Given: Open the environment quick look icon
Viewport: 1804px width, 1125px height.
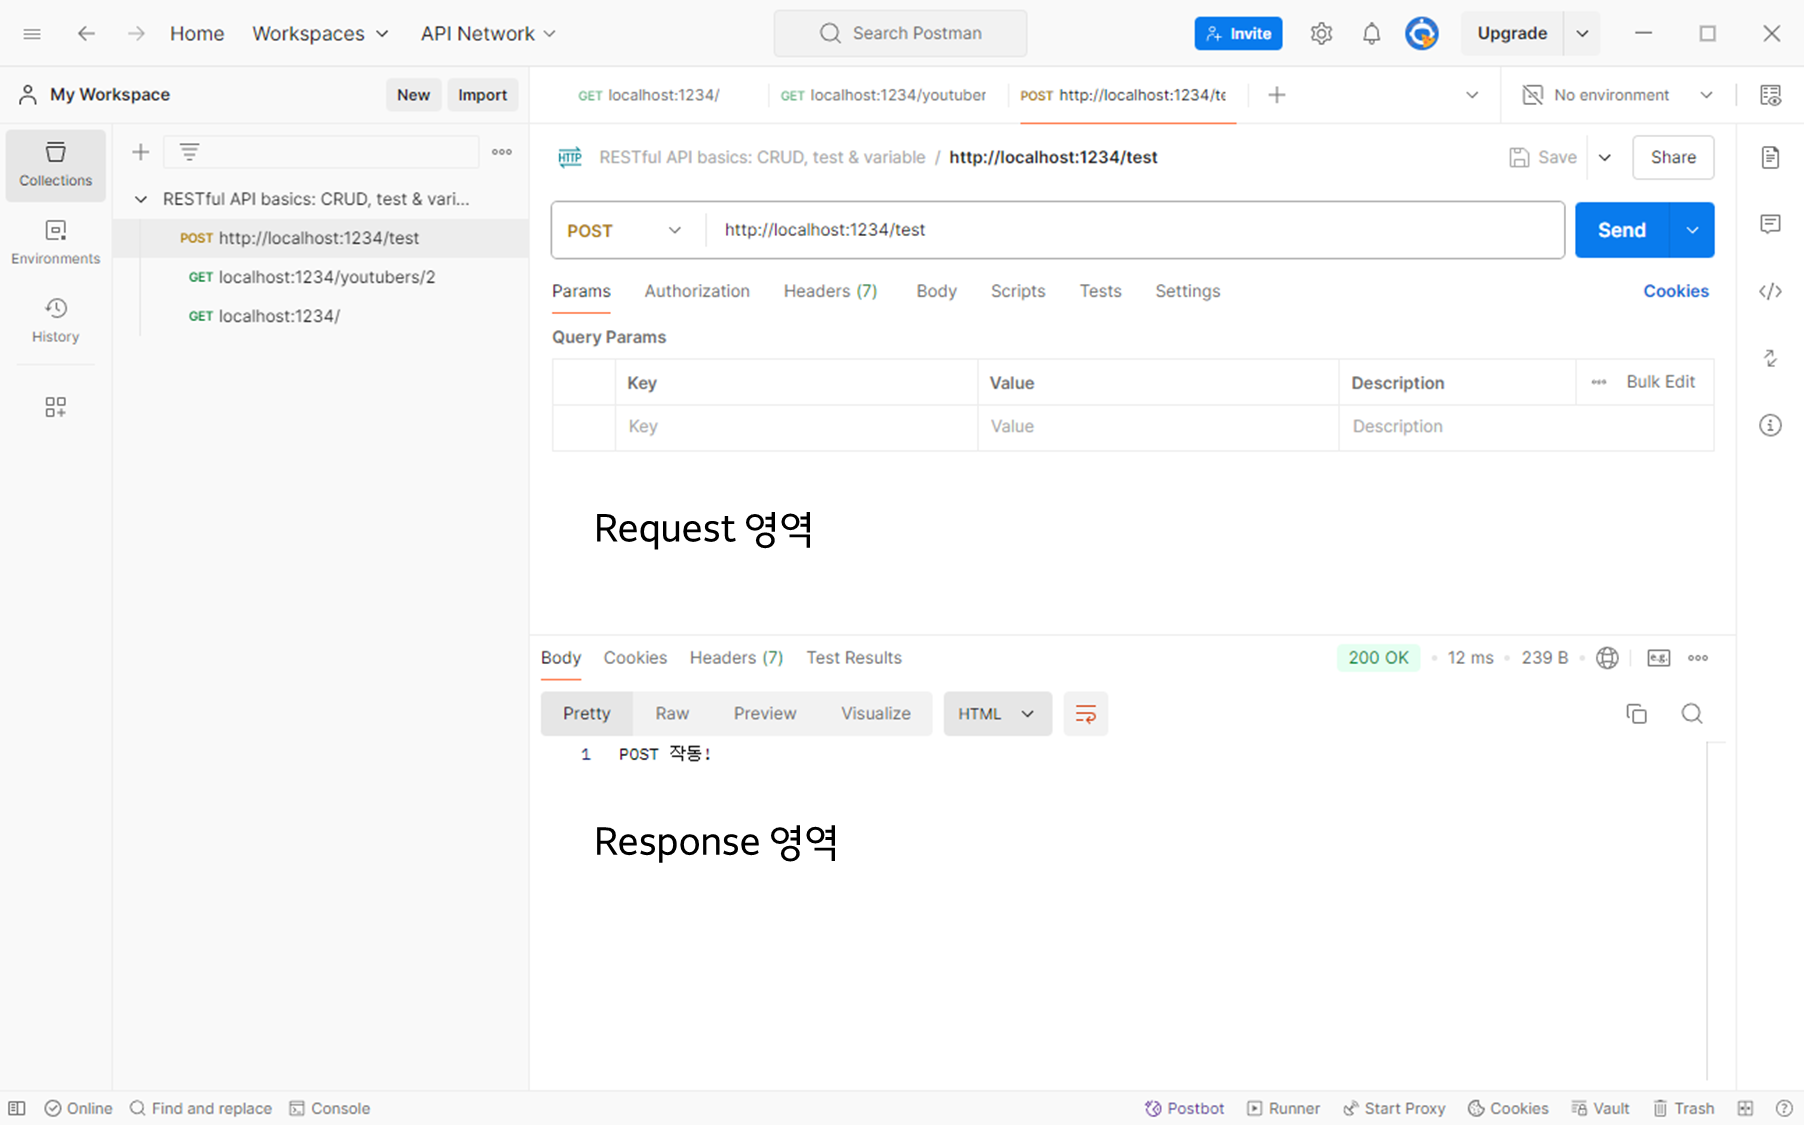Looking at the screenshot, I should pyautogui.click(x=1770, y=95).
